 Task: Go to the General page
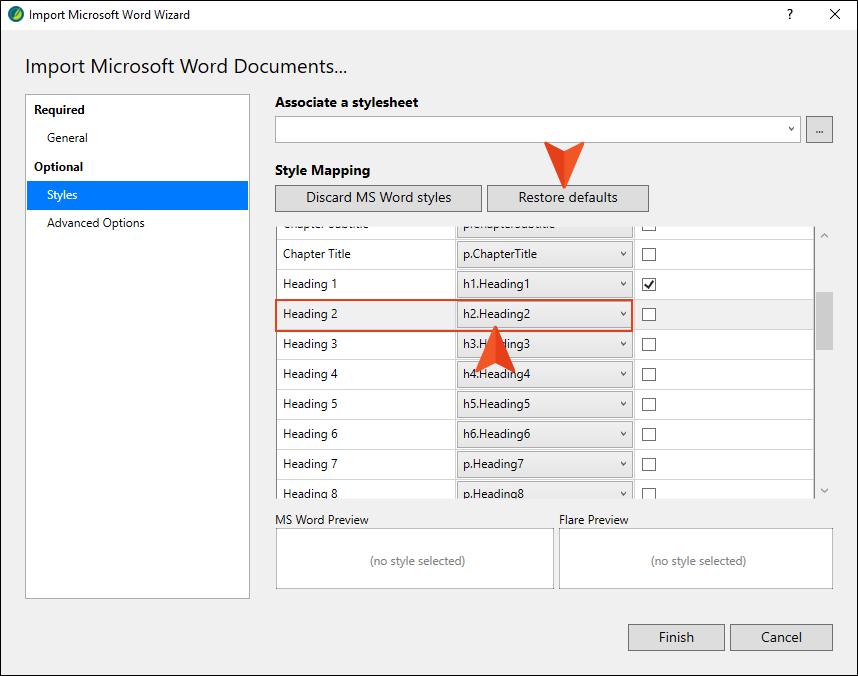click(x=67, y=138)
